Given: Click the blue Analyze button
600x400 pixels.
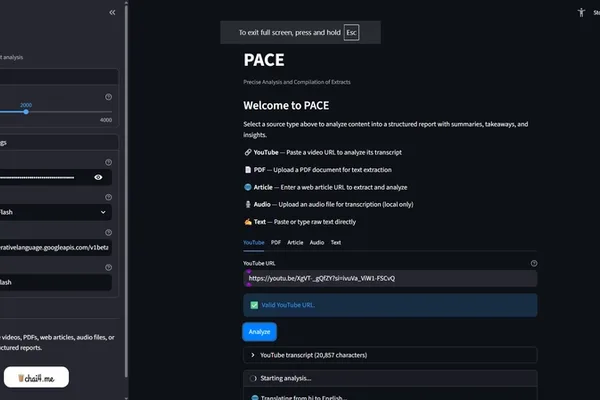Looking at the screenshot, I should click(x=259, y=332).
